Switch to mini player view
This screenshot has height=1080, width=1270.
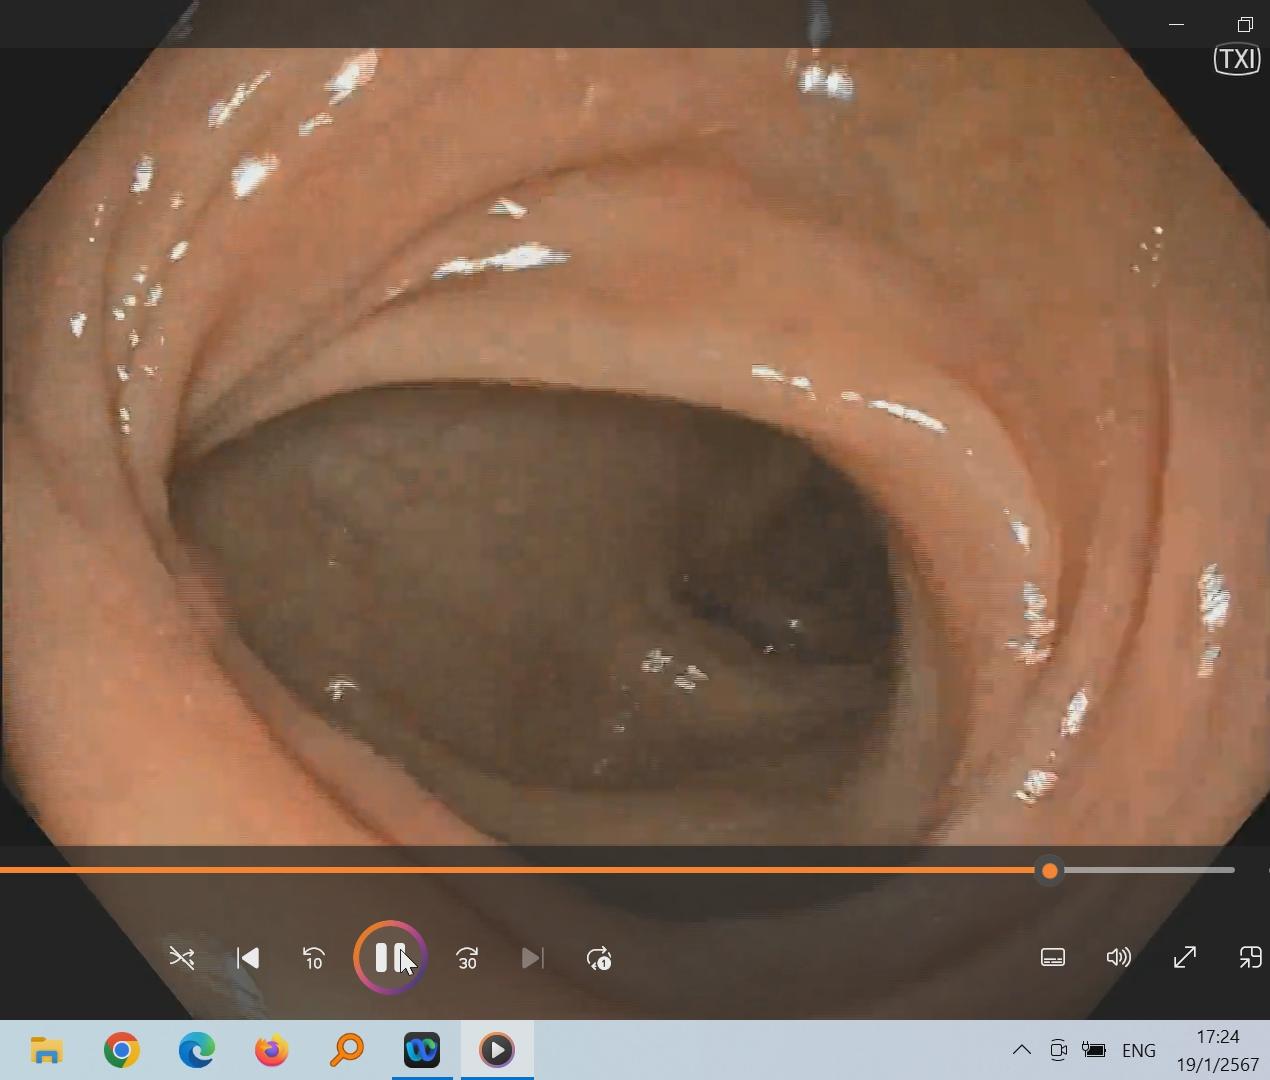(1250, 958)
